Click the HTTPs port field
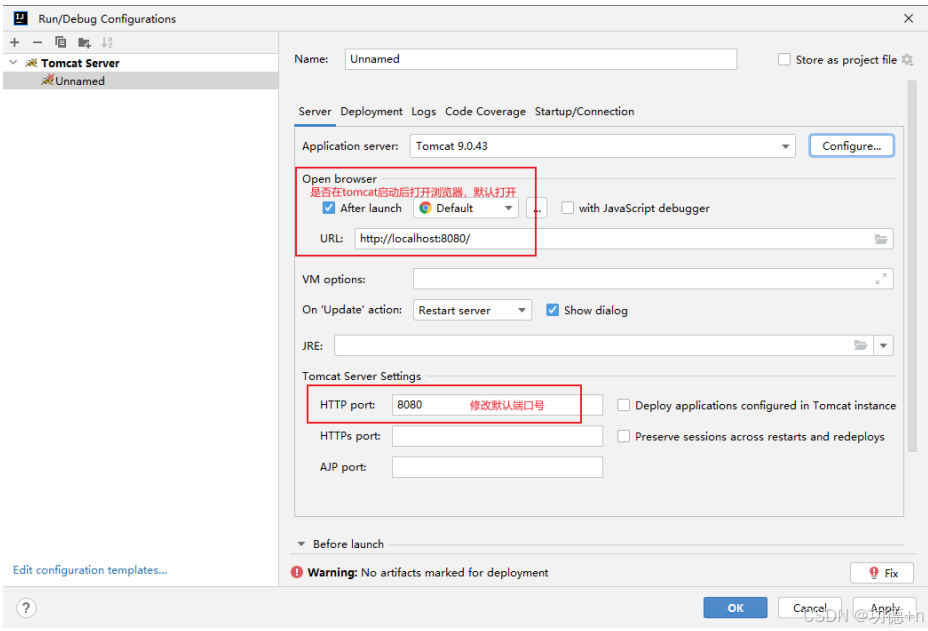Viewport: 928px width, 631px height. pos(497,436)
